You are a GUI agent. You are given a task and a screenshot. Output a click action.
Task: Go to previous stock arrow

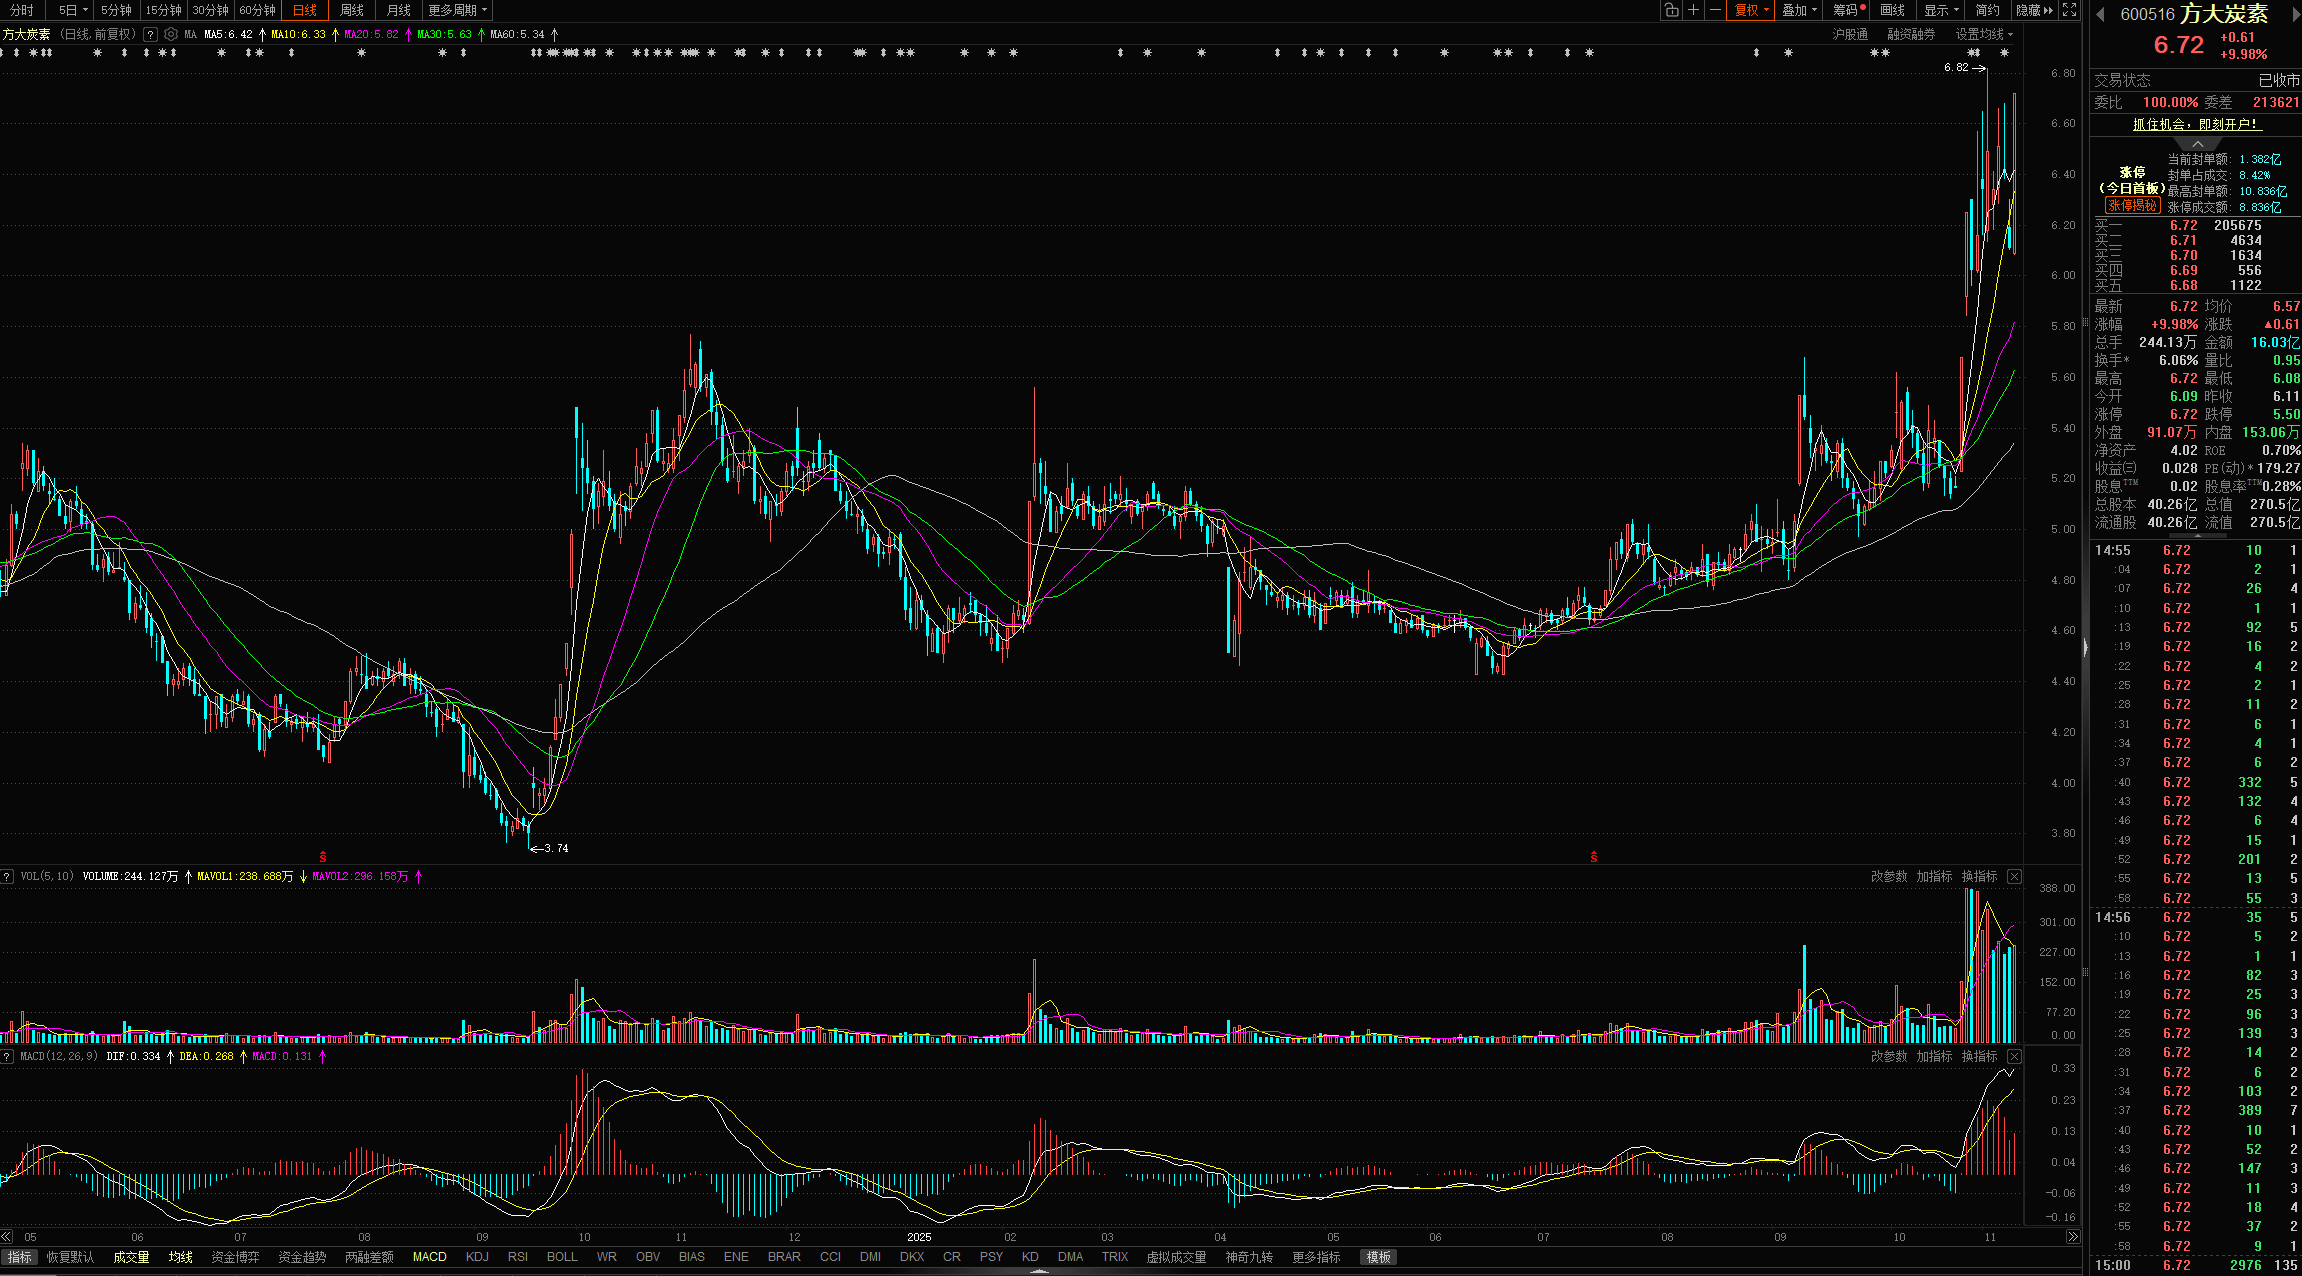[2100, 14]
